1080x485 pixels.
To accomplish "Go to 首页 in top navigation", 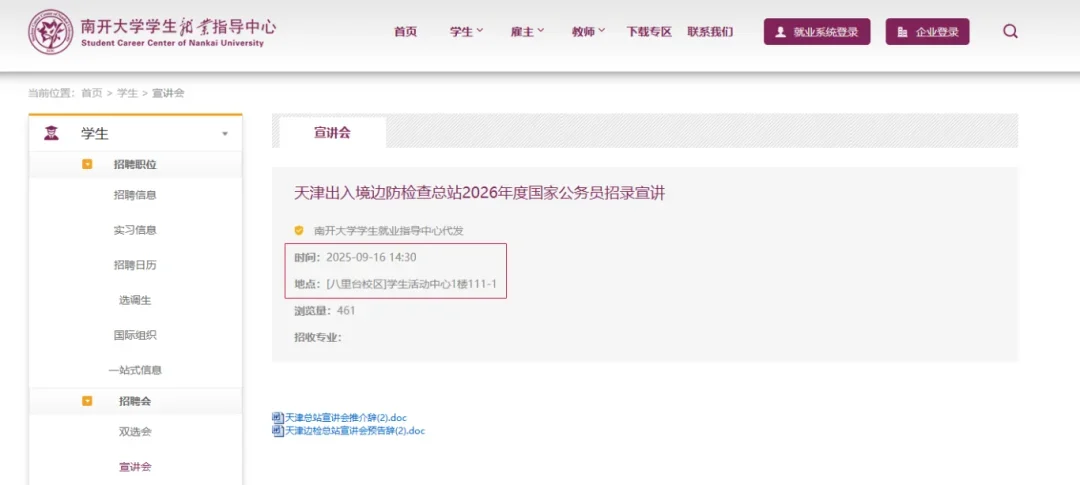I will point(406,32).
